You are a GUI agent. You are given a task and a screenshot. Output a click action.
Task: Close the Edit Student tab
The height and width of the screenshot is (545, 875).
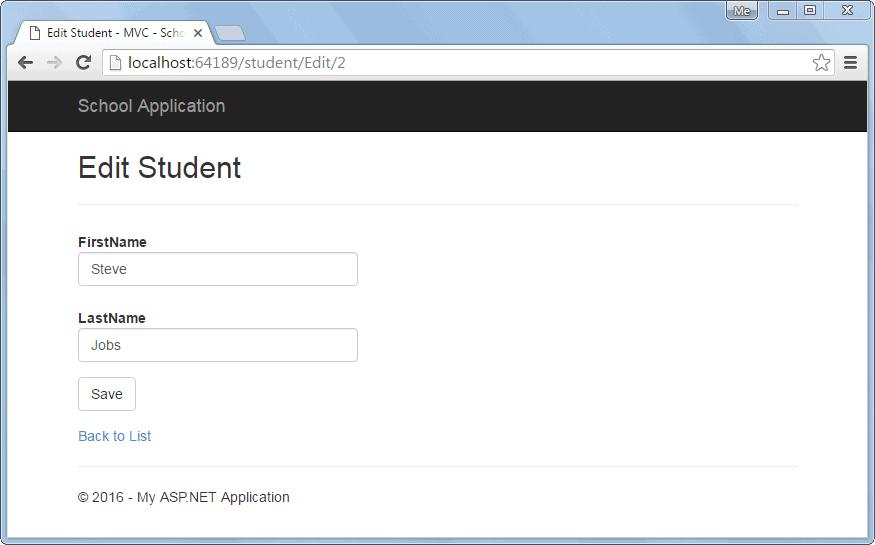pyautogui.click(x=198, y=33)
